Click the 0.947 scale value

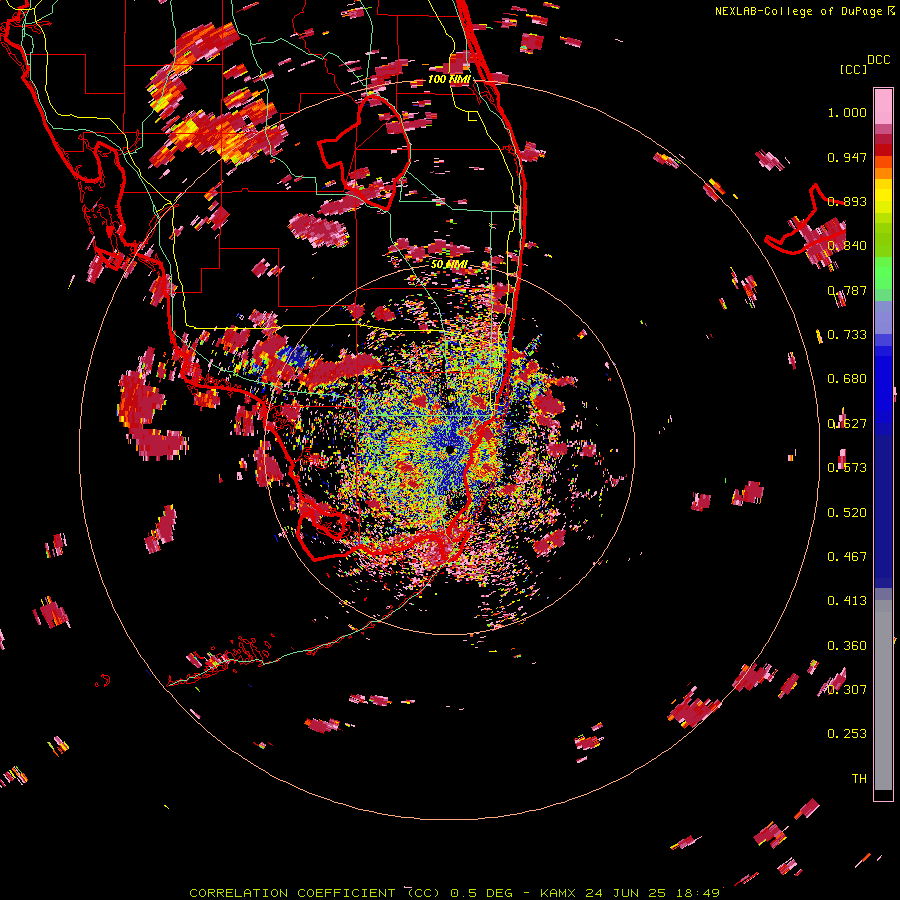pos(847,157)
